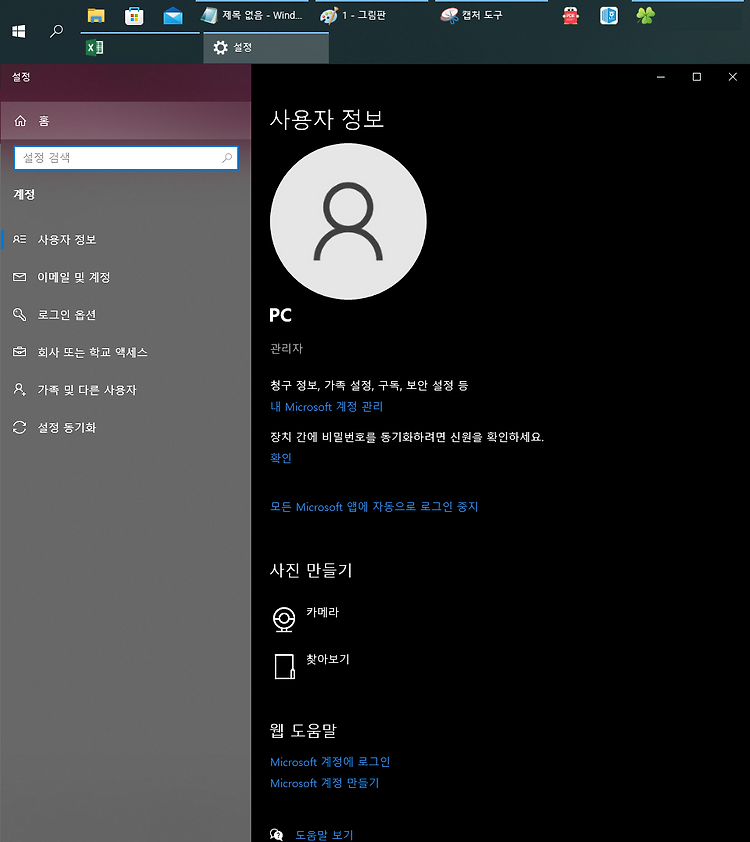
Task: Click the 홈 house icon
Action: [x=20, y=121]
